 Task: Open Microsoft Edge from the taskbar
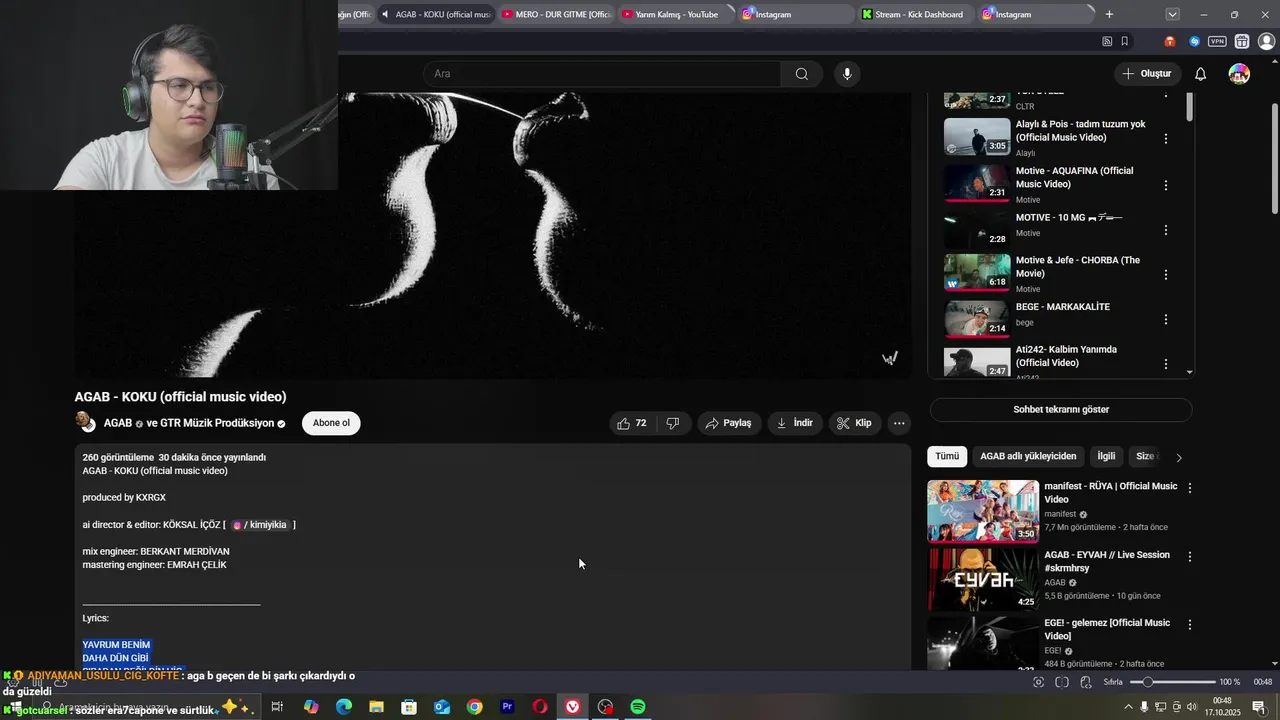click(x=344, y=707)
